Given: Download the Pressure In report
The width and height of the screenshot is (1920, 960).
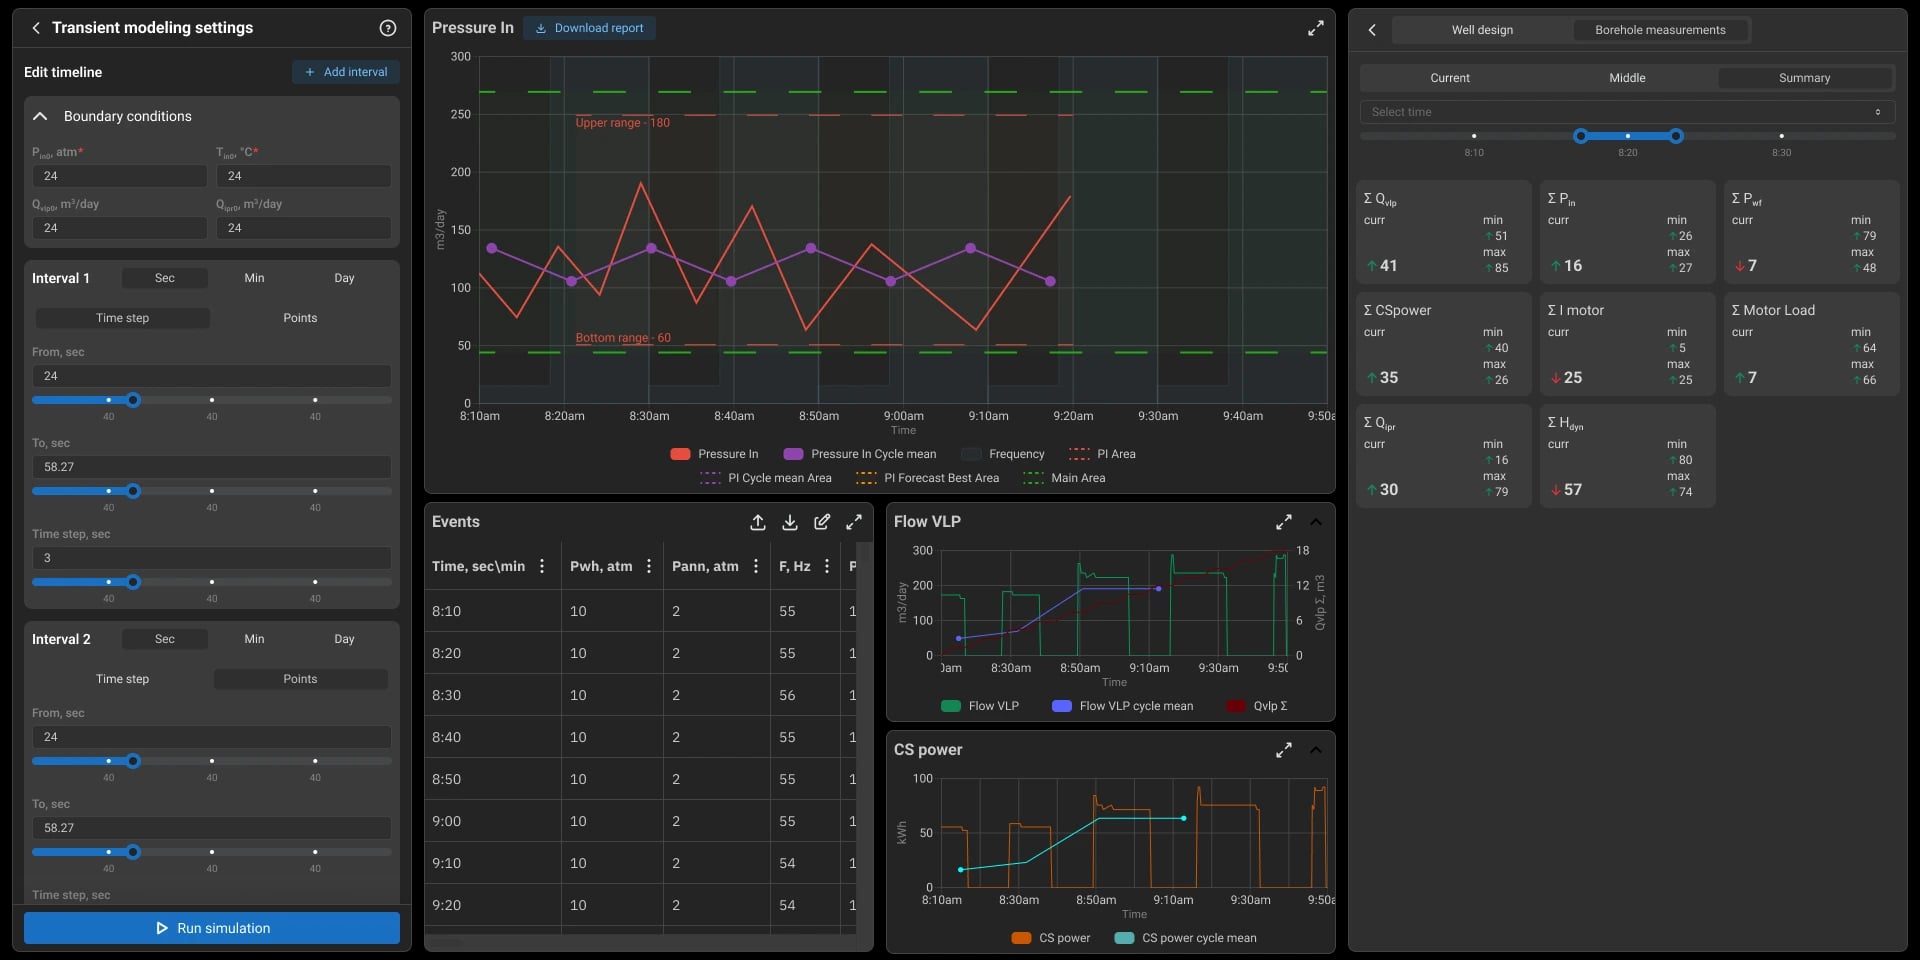Looking at the screenshot, I should [589, 28].
